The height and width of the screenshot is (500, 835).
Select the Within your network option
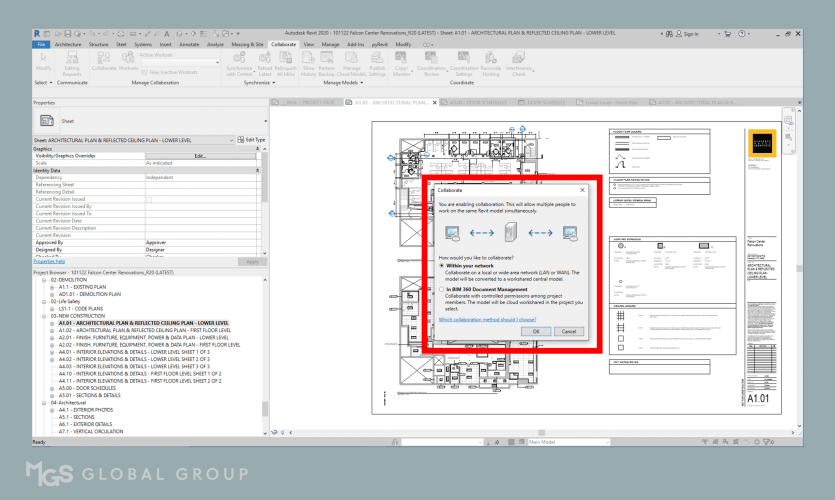click(x=442, y=265)
